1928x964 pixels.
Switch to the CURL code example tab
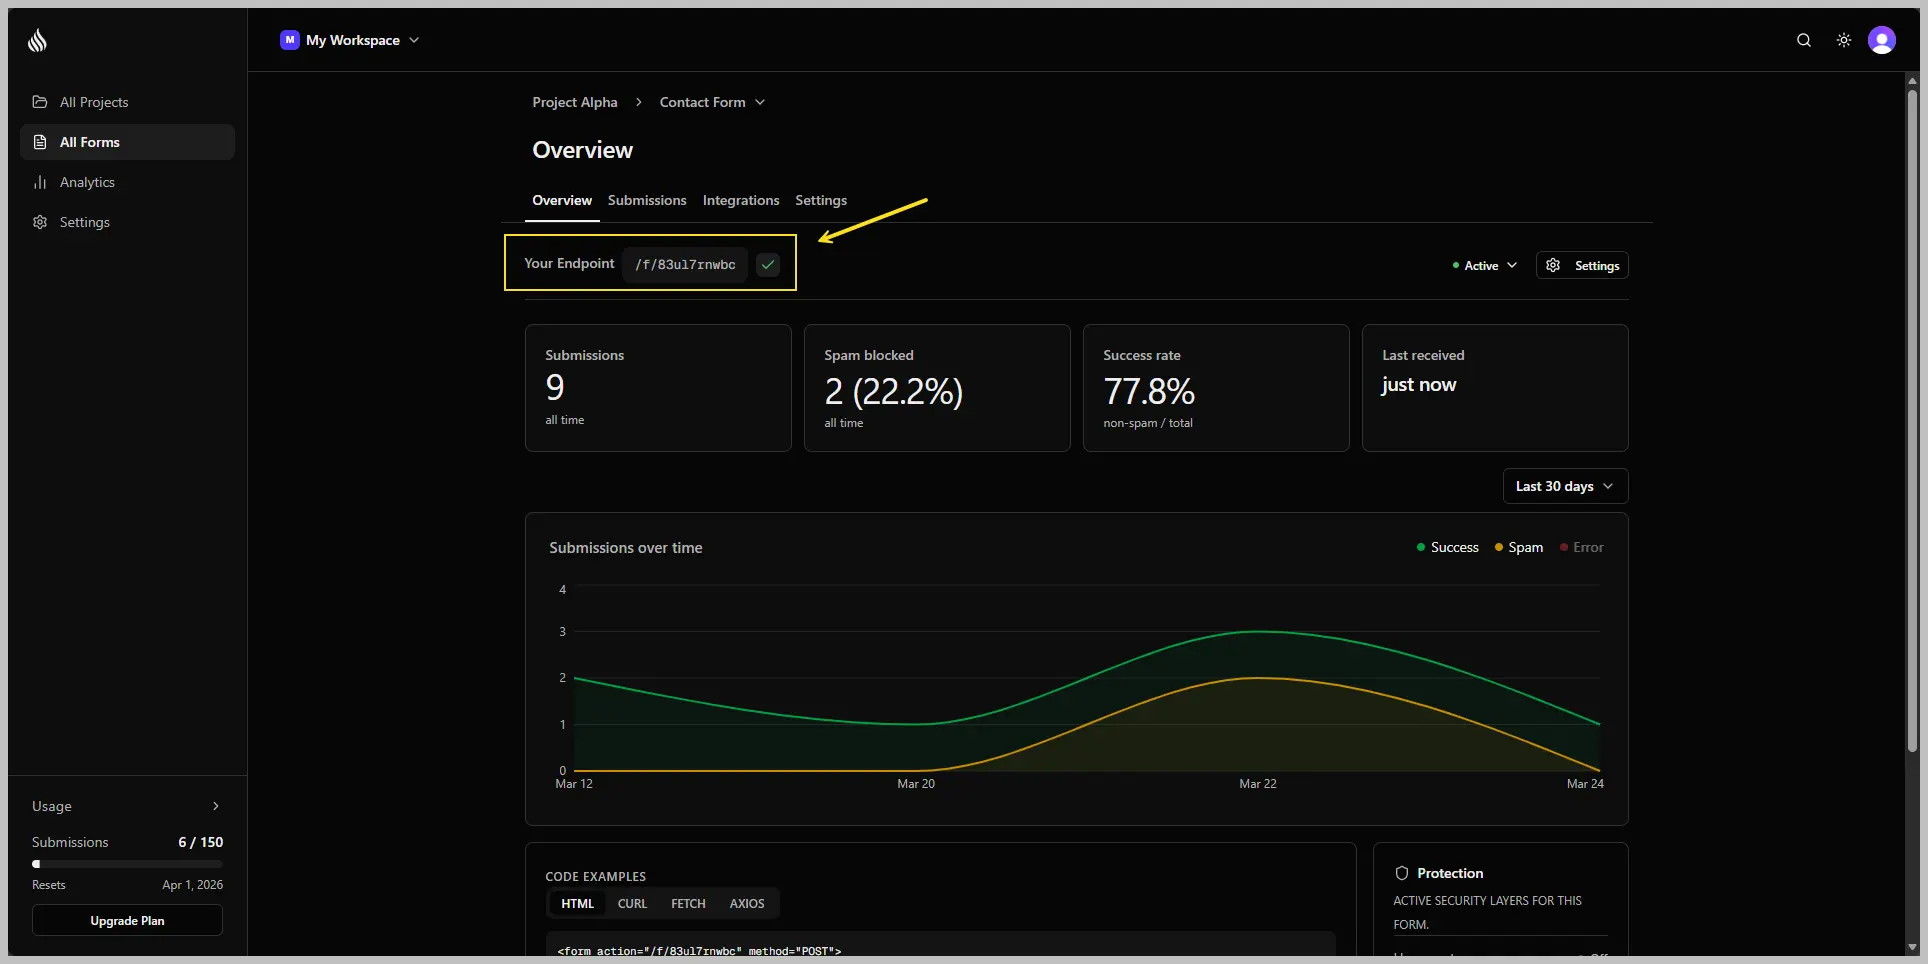(x=632, y=902)
